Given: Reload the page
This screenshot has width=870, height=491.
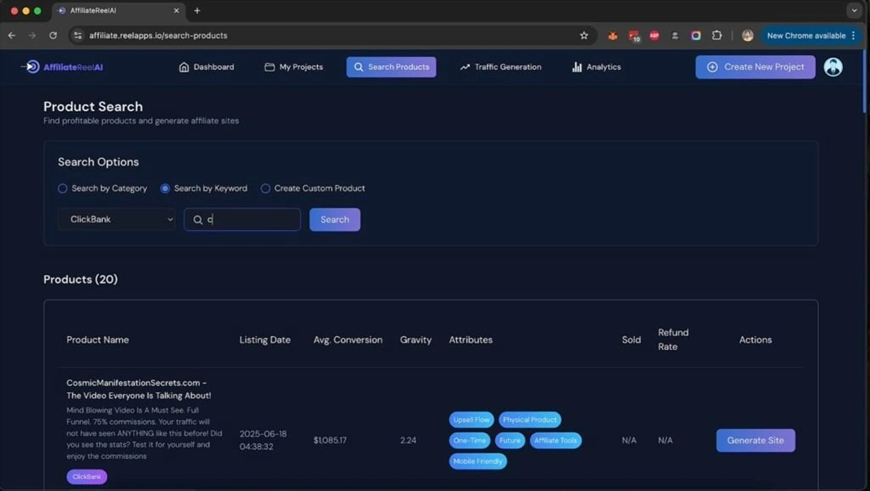Looking at the screenshot, I should tap(53, 36).
